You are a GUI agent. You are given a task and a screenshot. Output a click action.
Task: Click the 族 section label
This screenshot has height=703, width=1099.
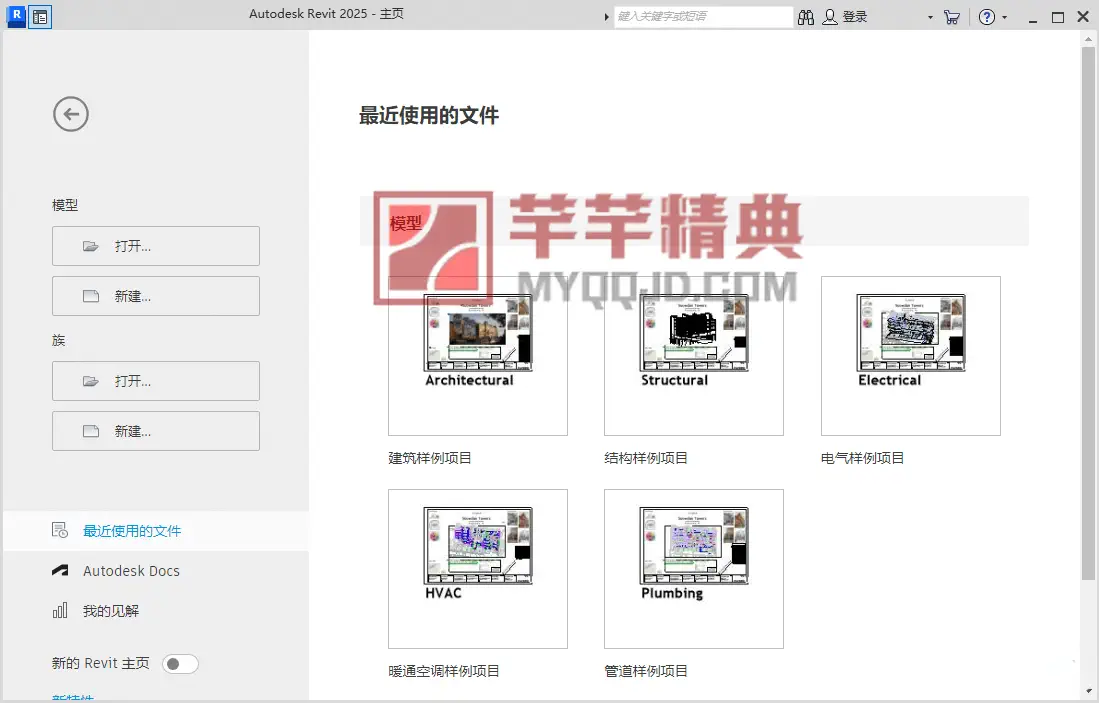click(58, 341)
